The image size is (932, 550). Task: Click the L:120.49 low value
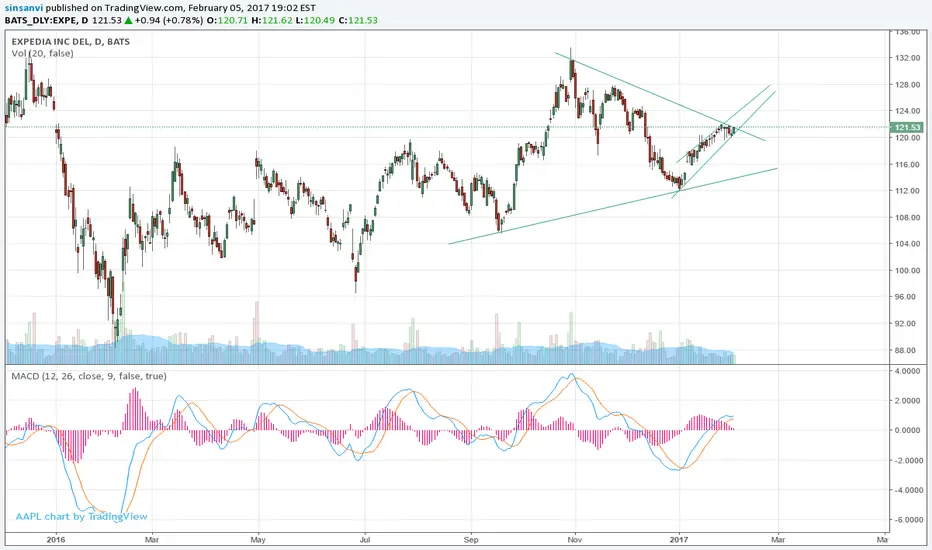coord(315,20)
